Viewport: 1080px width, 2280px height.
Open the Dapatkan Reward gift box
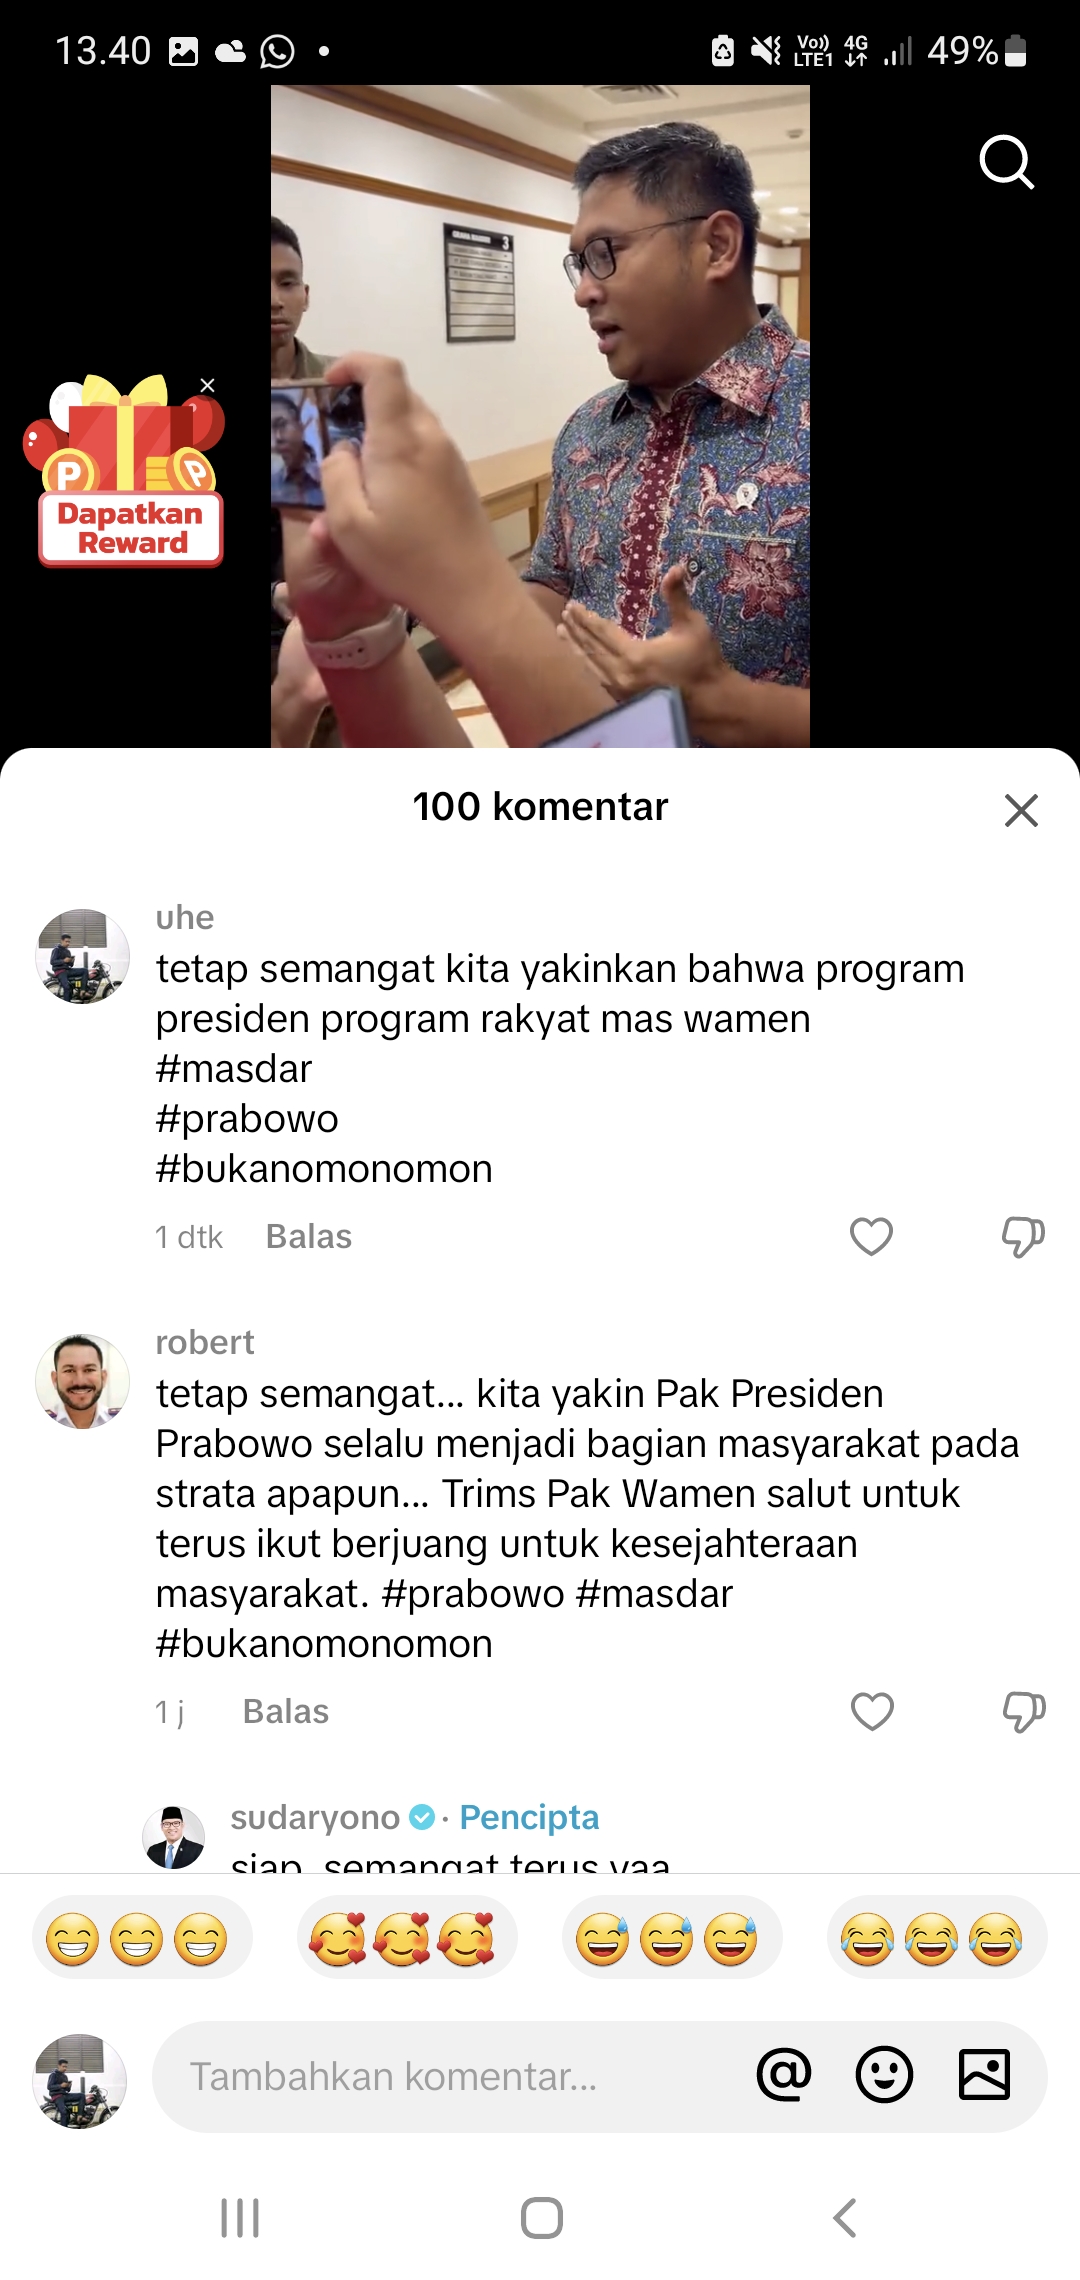[127, 470]
